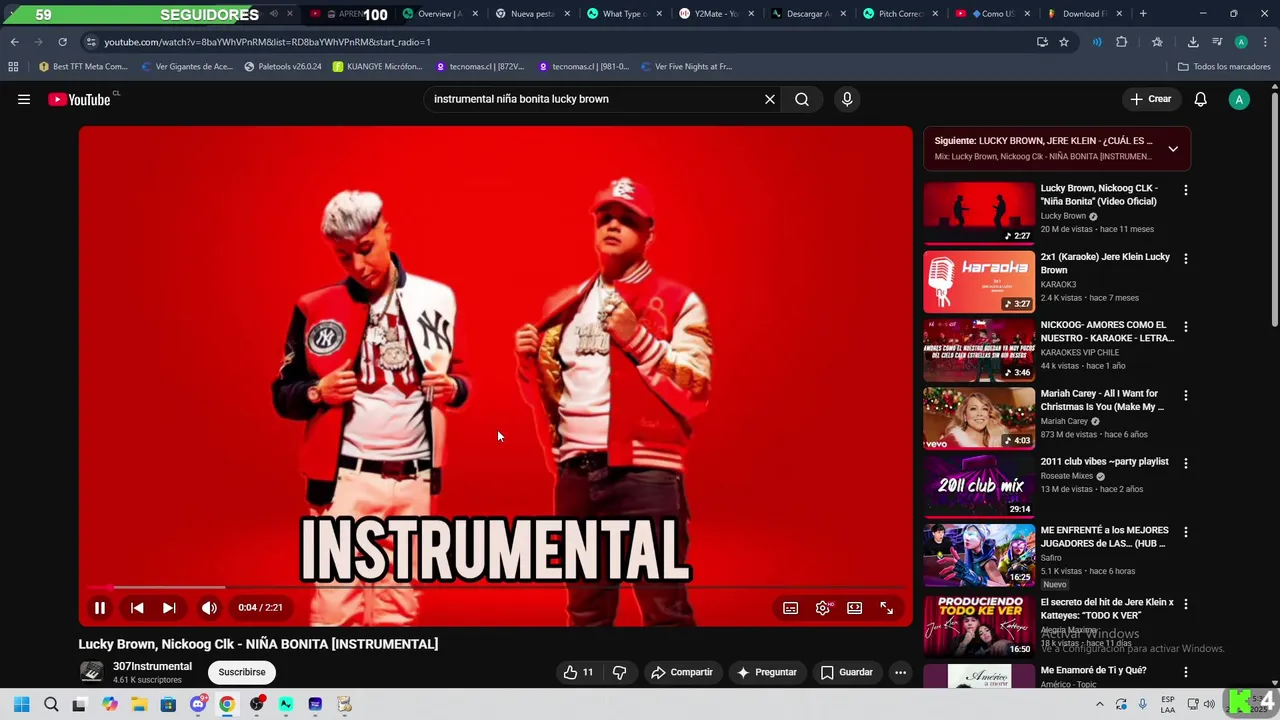1280x720 pixels.
Task: Go back with the browser back arrow
Action: click(14, 42)
